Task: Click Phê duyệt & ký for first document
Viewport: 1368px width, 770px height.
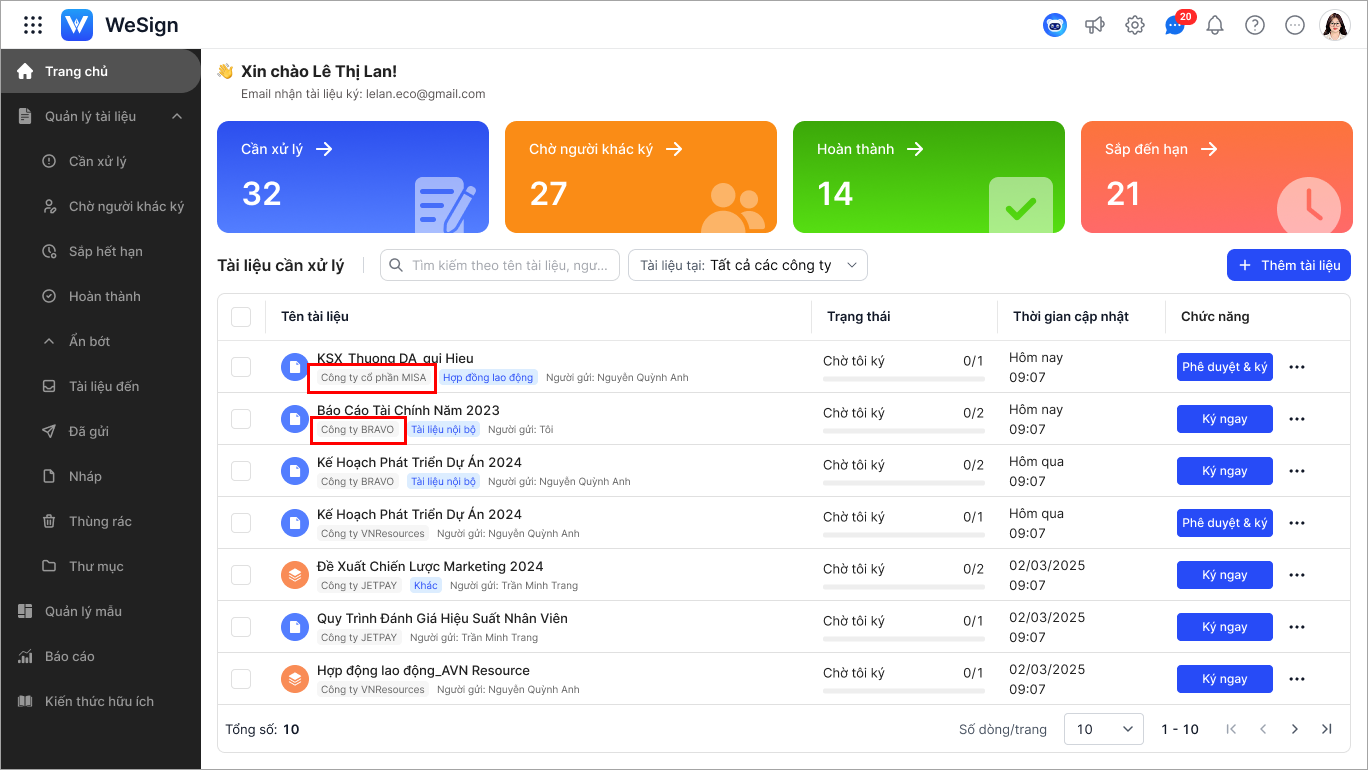Action: 1224,367
